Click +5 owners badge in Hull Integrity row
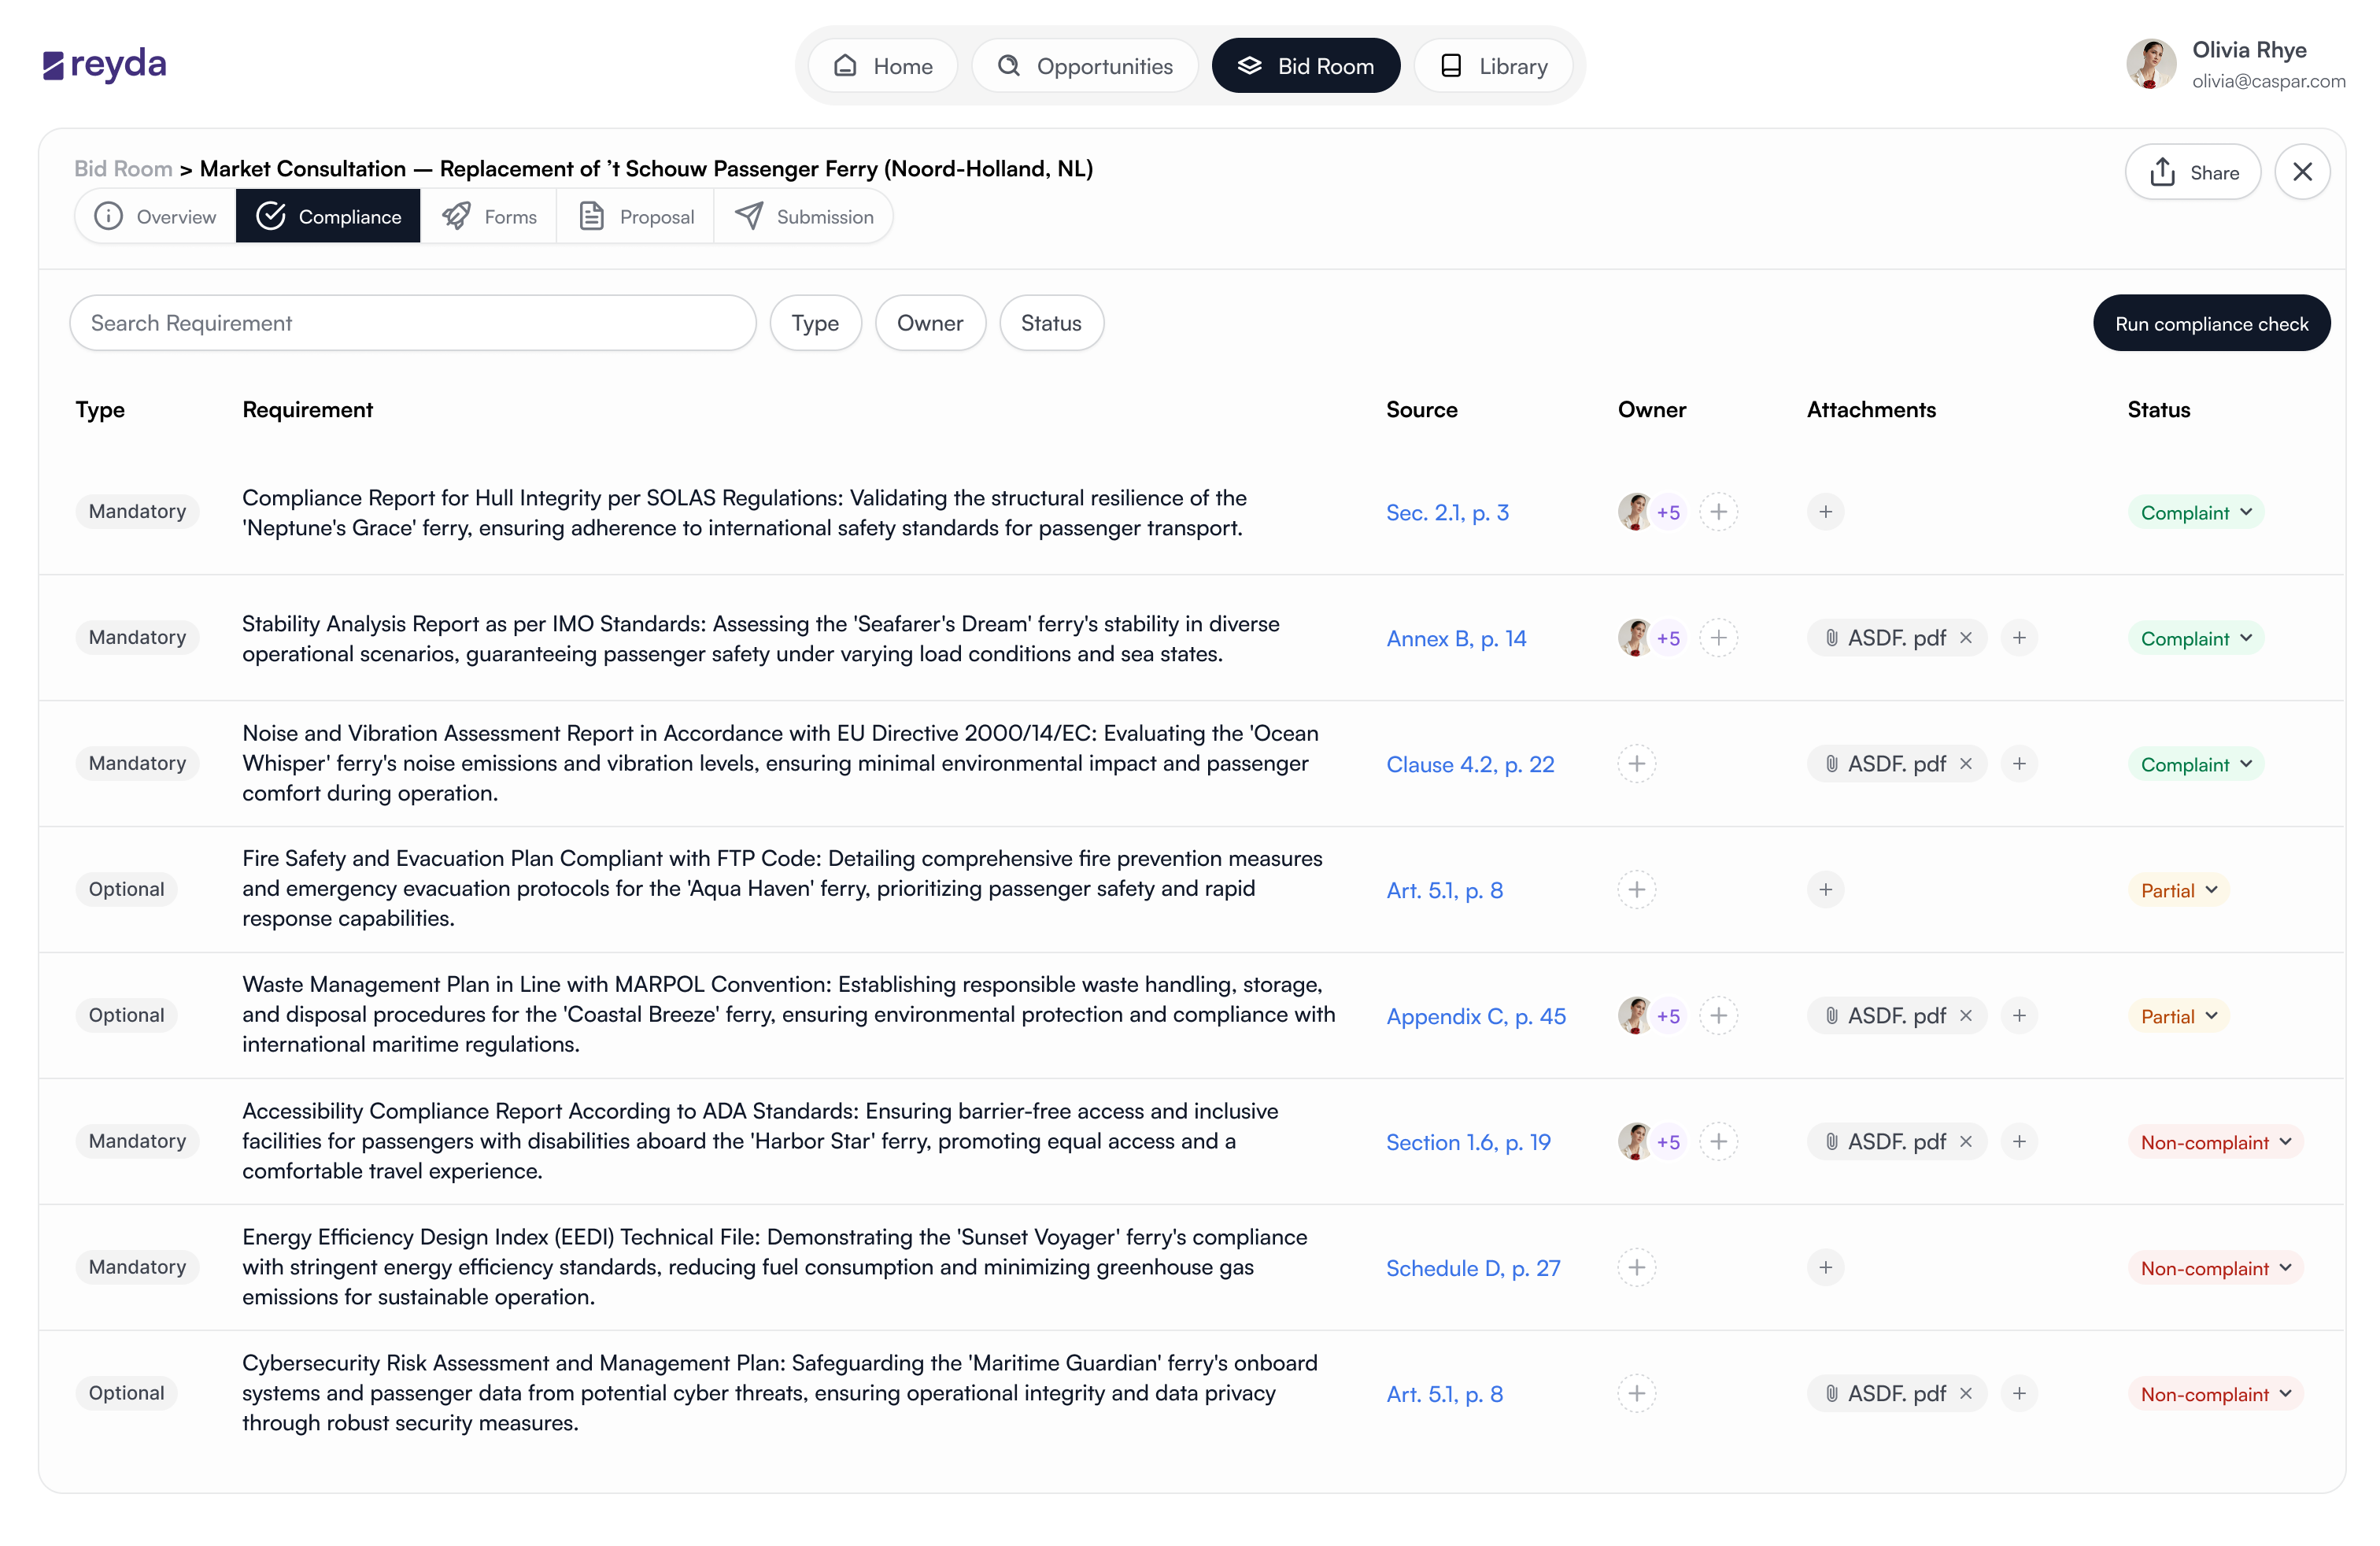The image size is (2380, 1546). [1668, 512]
